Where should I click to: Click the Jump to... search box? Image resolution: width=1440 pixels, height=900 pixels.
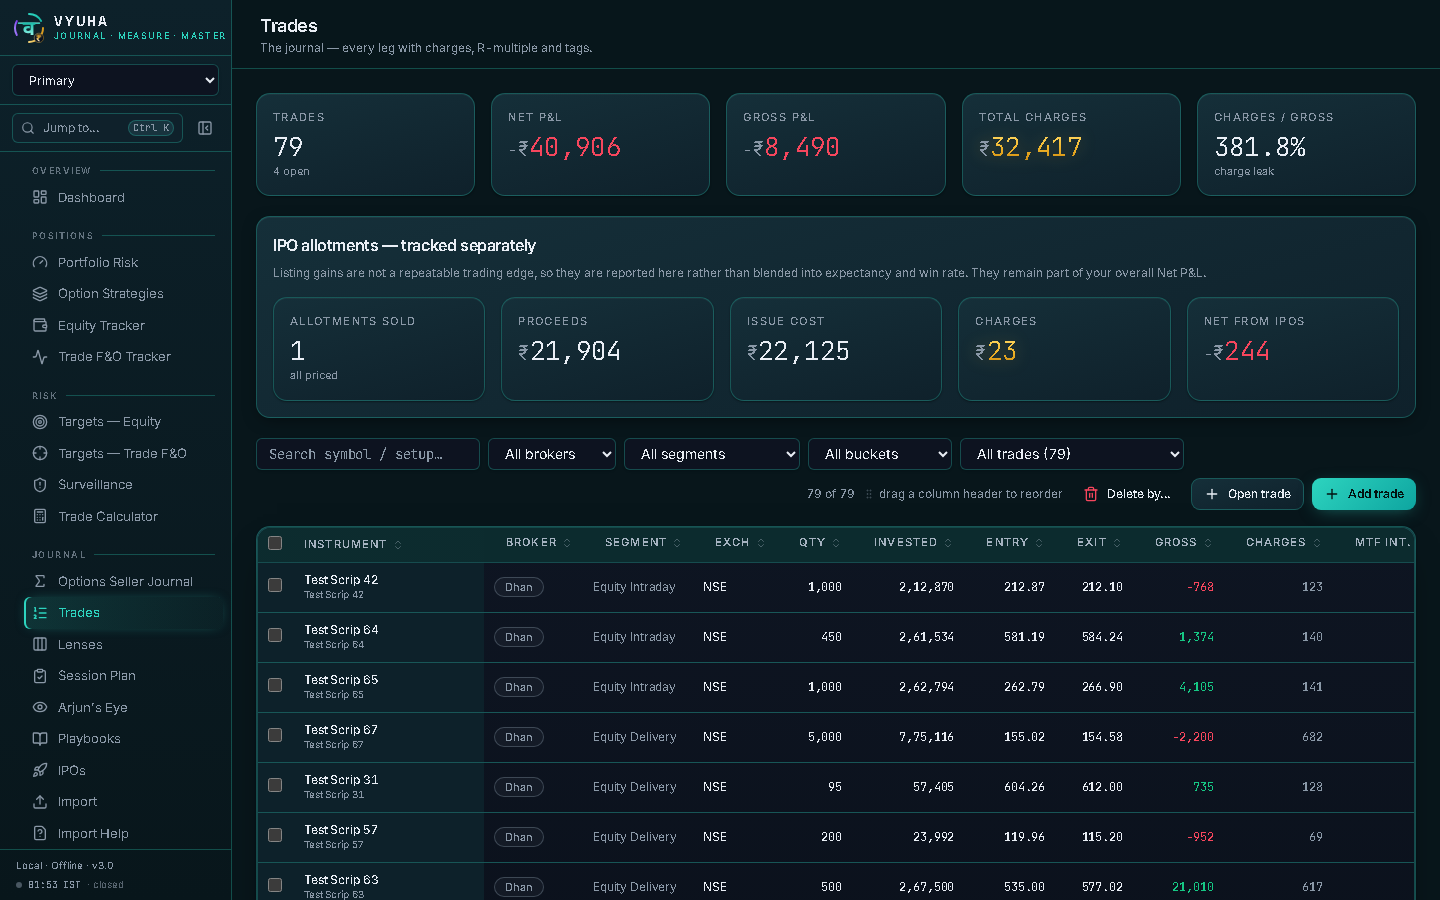[x=97, y=128]
